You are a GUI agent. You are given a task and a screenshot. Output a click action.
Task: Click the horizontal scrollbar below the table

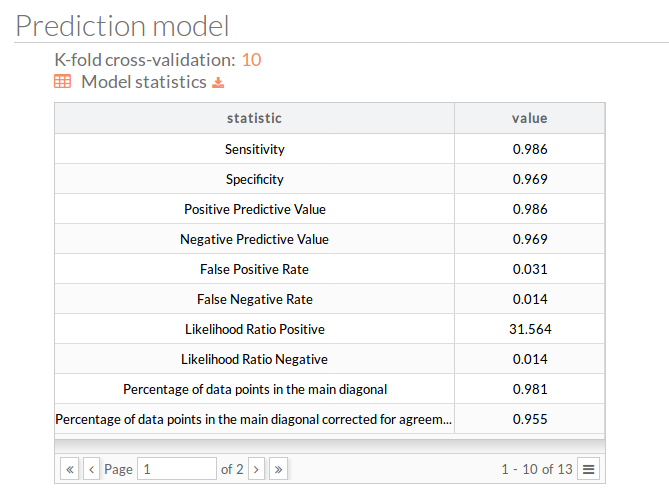pyautogui.click(x=329, y=446)
